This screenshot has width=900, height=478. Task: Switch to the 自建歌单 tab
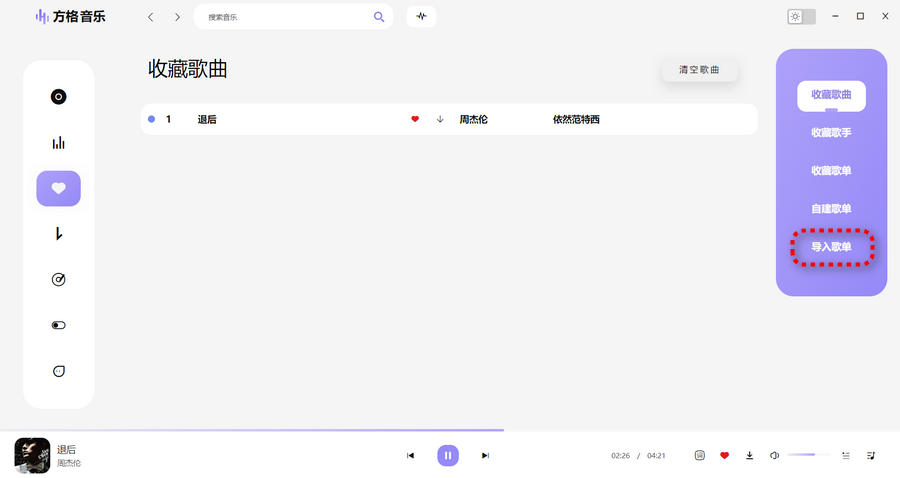[831, 208]
